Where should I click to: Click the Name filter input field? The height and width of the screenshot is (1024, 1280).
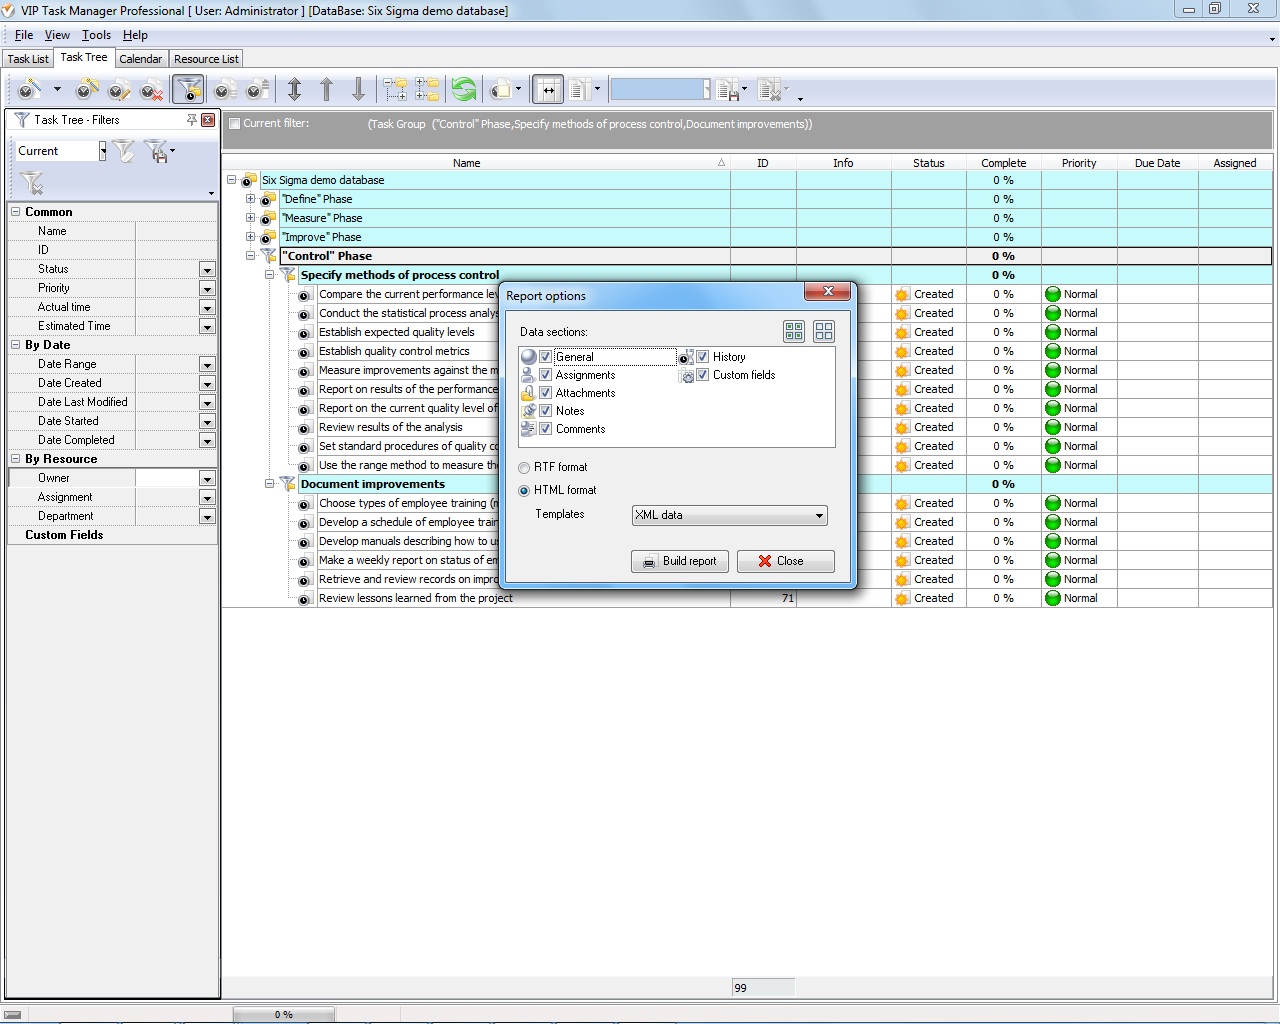pos(175,231)
